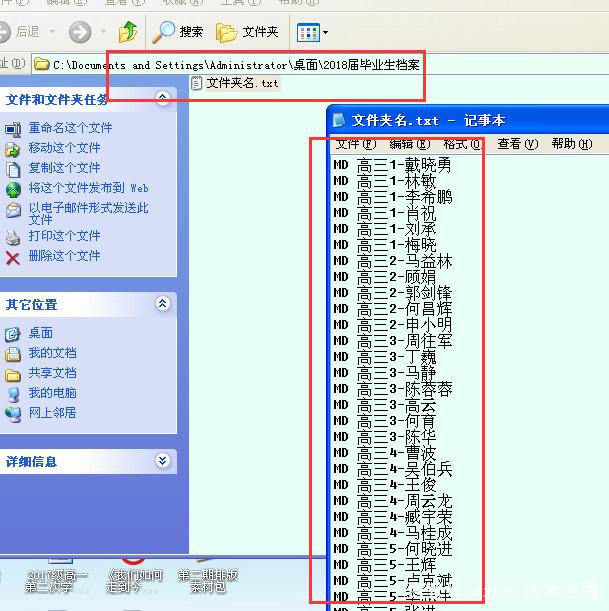Click 删除这个文件 link

pos(64,256)
